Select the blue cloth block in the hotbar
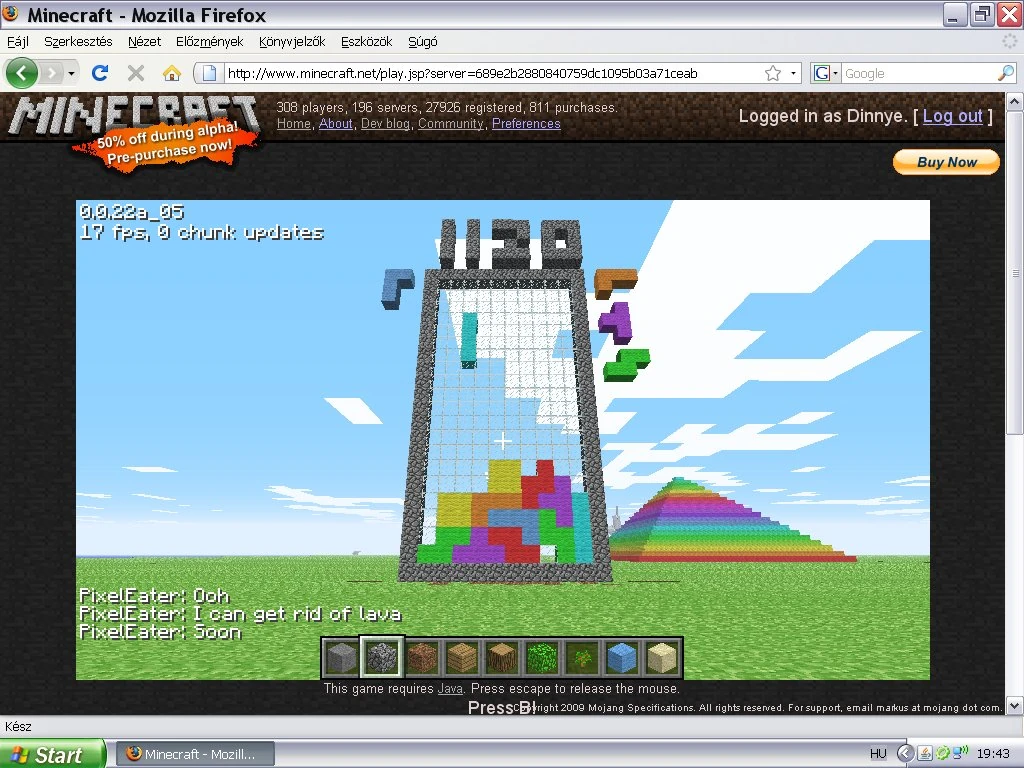 click(x=622, y=657)
